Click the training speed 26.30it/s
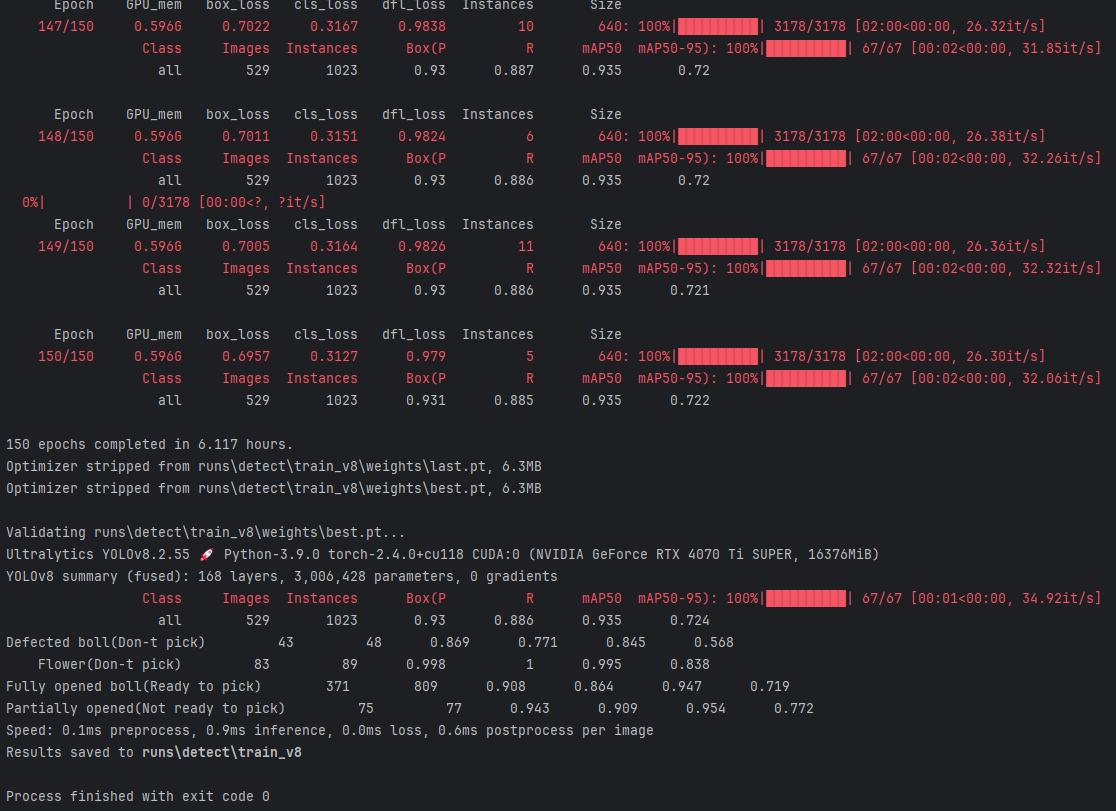 pyautogui.click(x=1001, y=357)
